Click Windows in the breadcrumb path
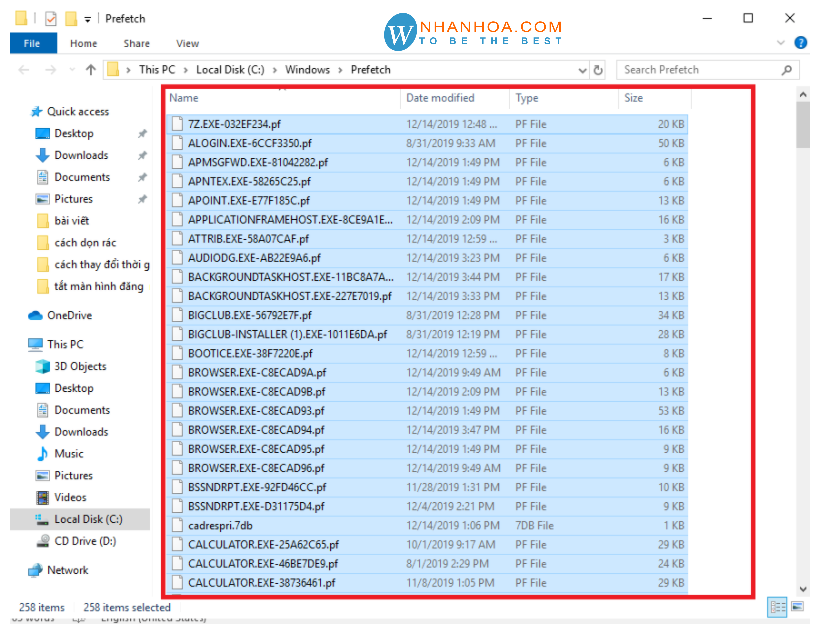 (x=307, y=70)
